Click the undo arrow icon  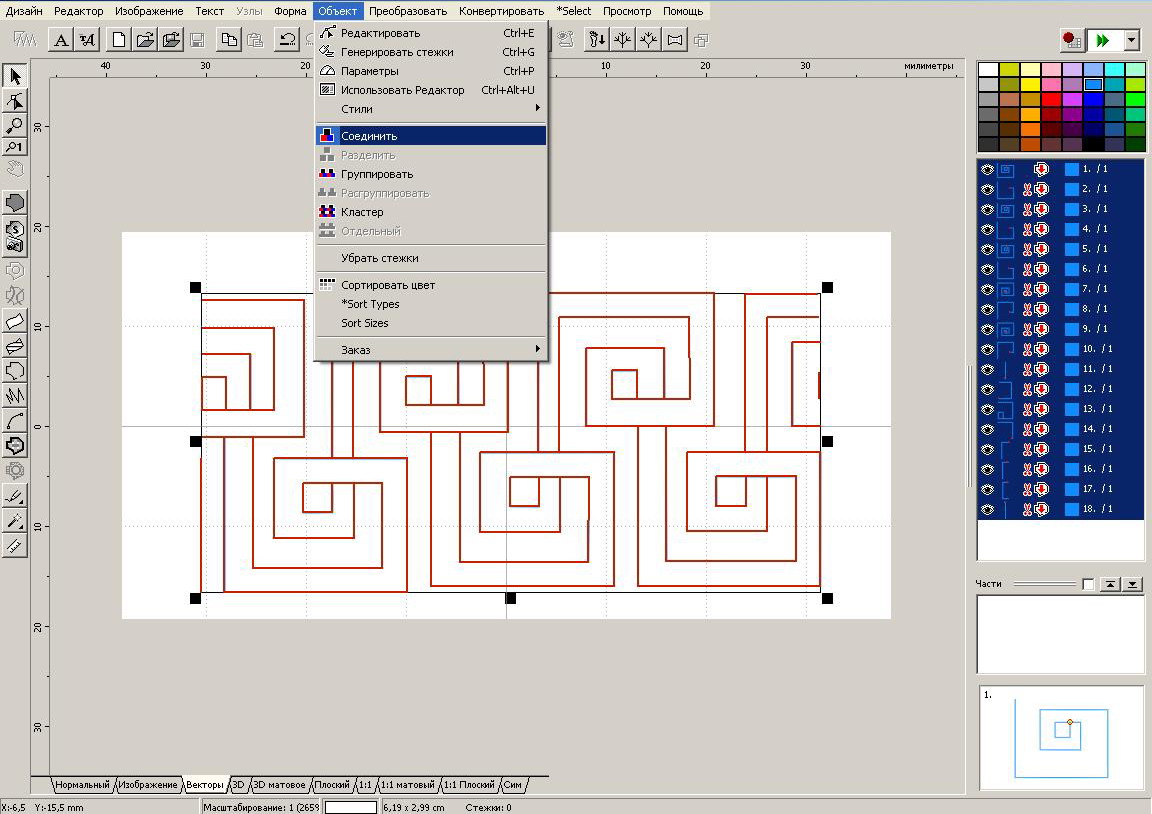[288, 40]
